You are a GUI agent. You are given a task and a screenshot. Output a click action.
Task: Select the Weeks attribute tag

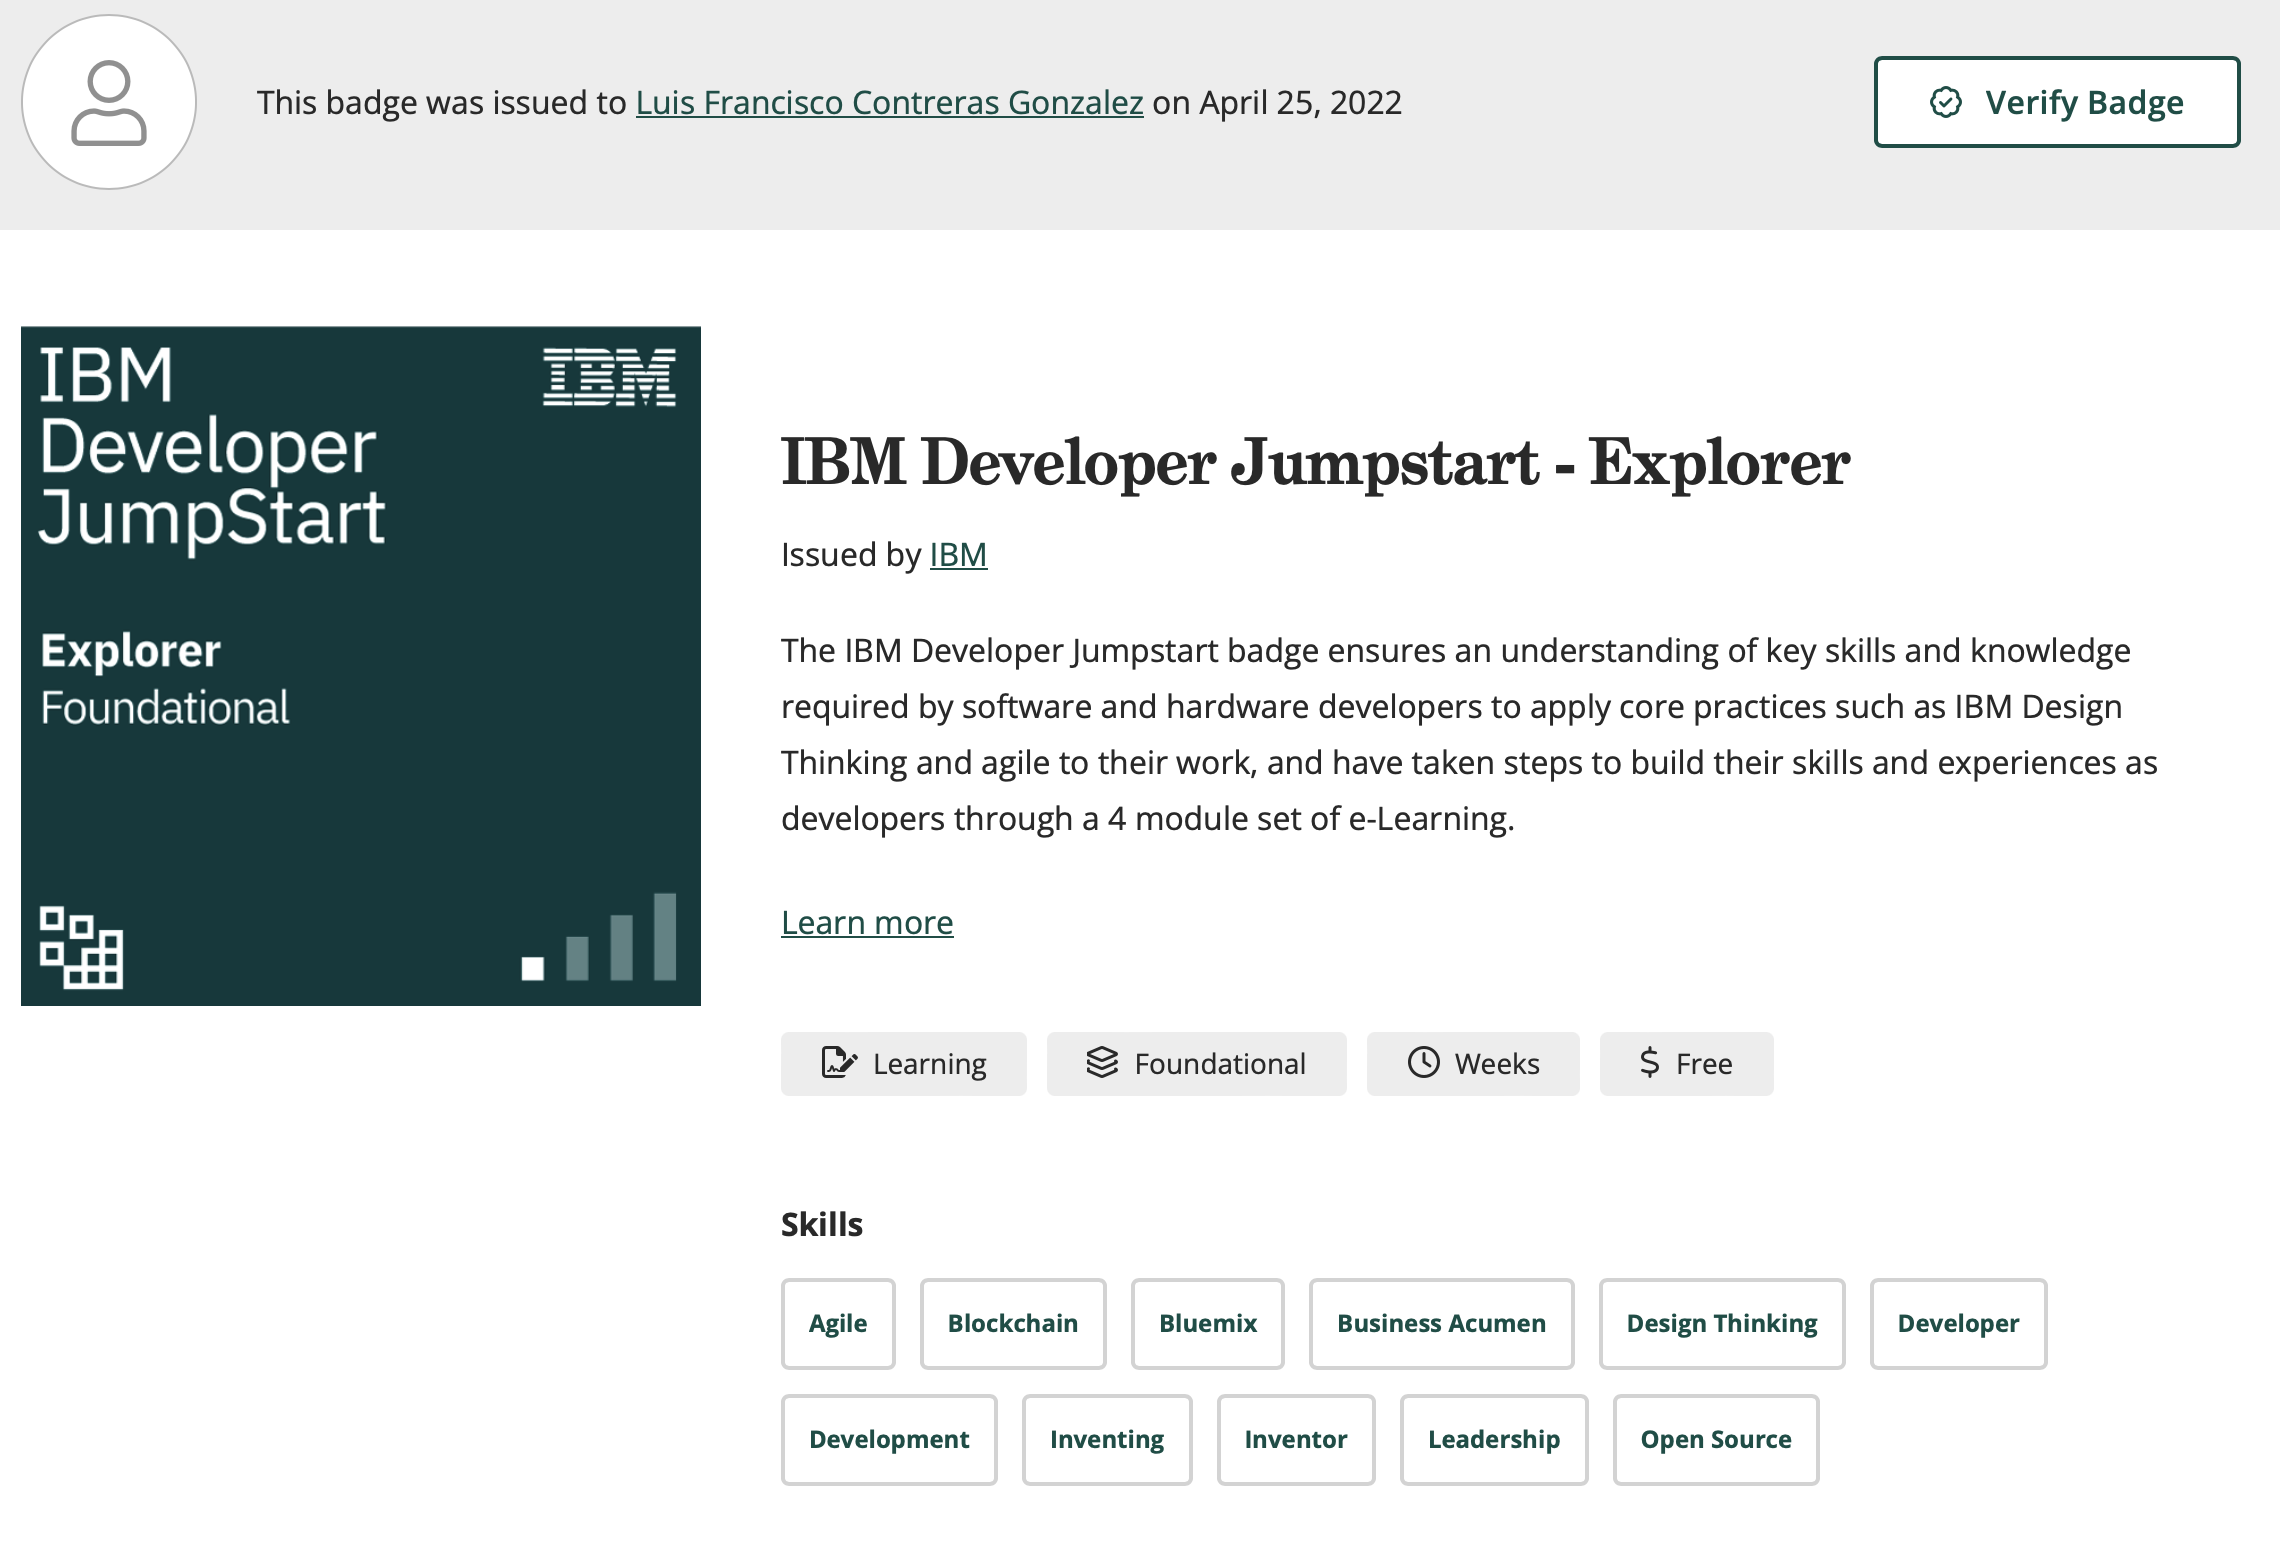click(x=1473, y=1064)
